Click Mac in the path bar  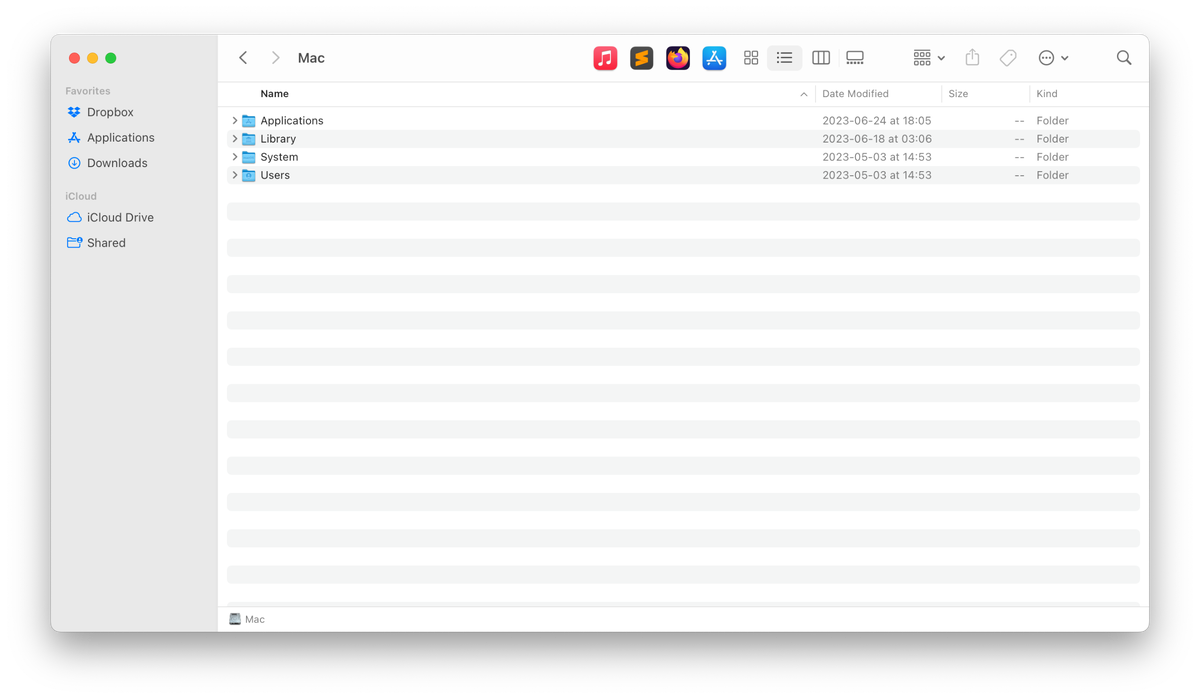[255, 620]
